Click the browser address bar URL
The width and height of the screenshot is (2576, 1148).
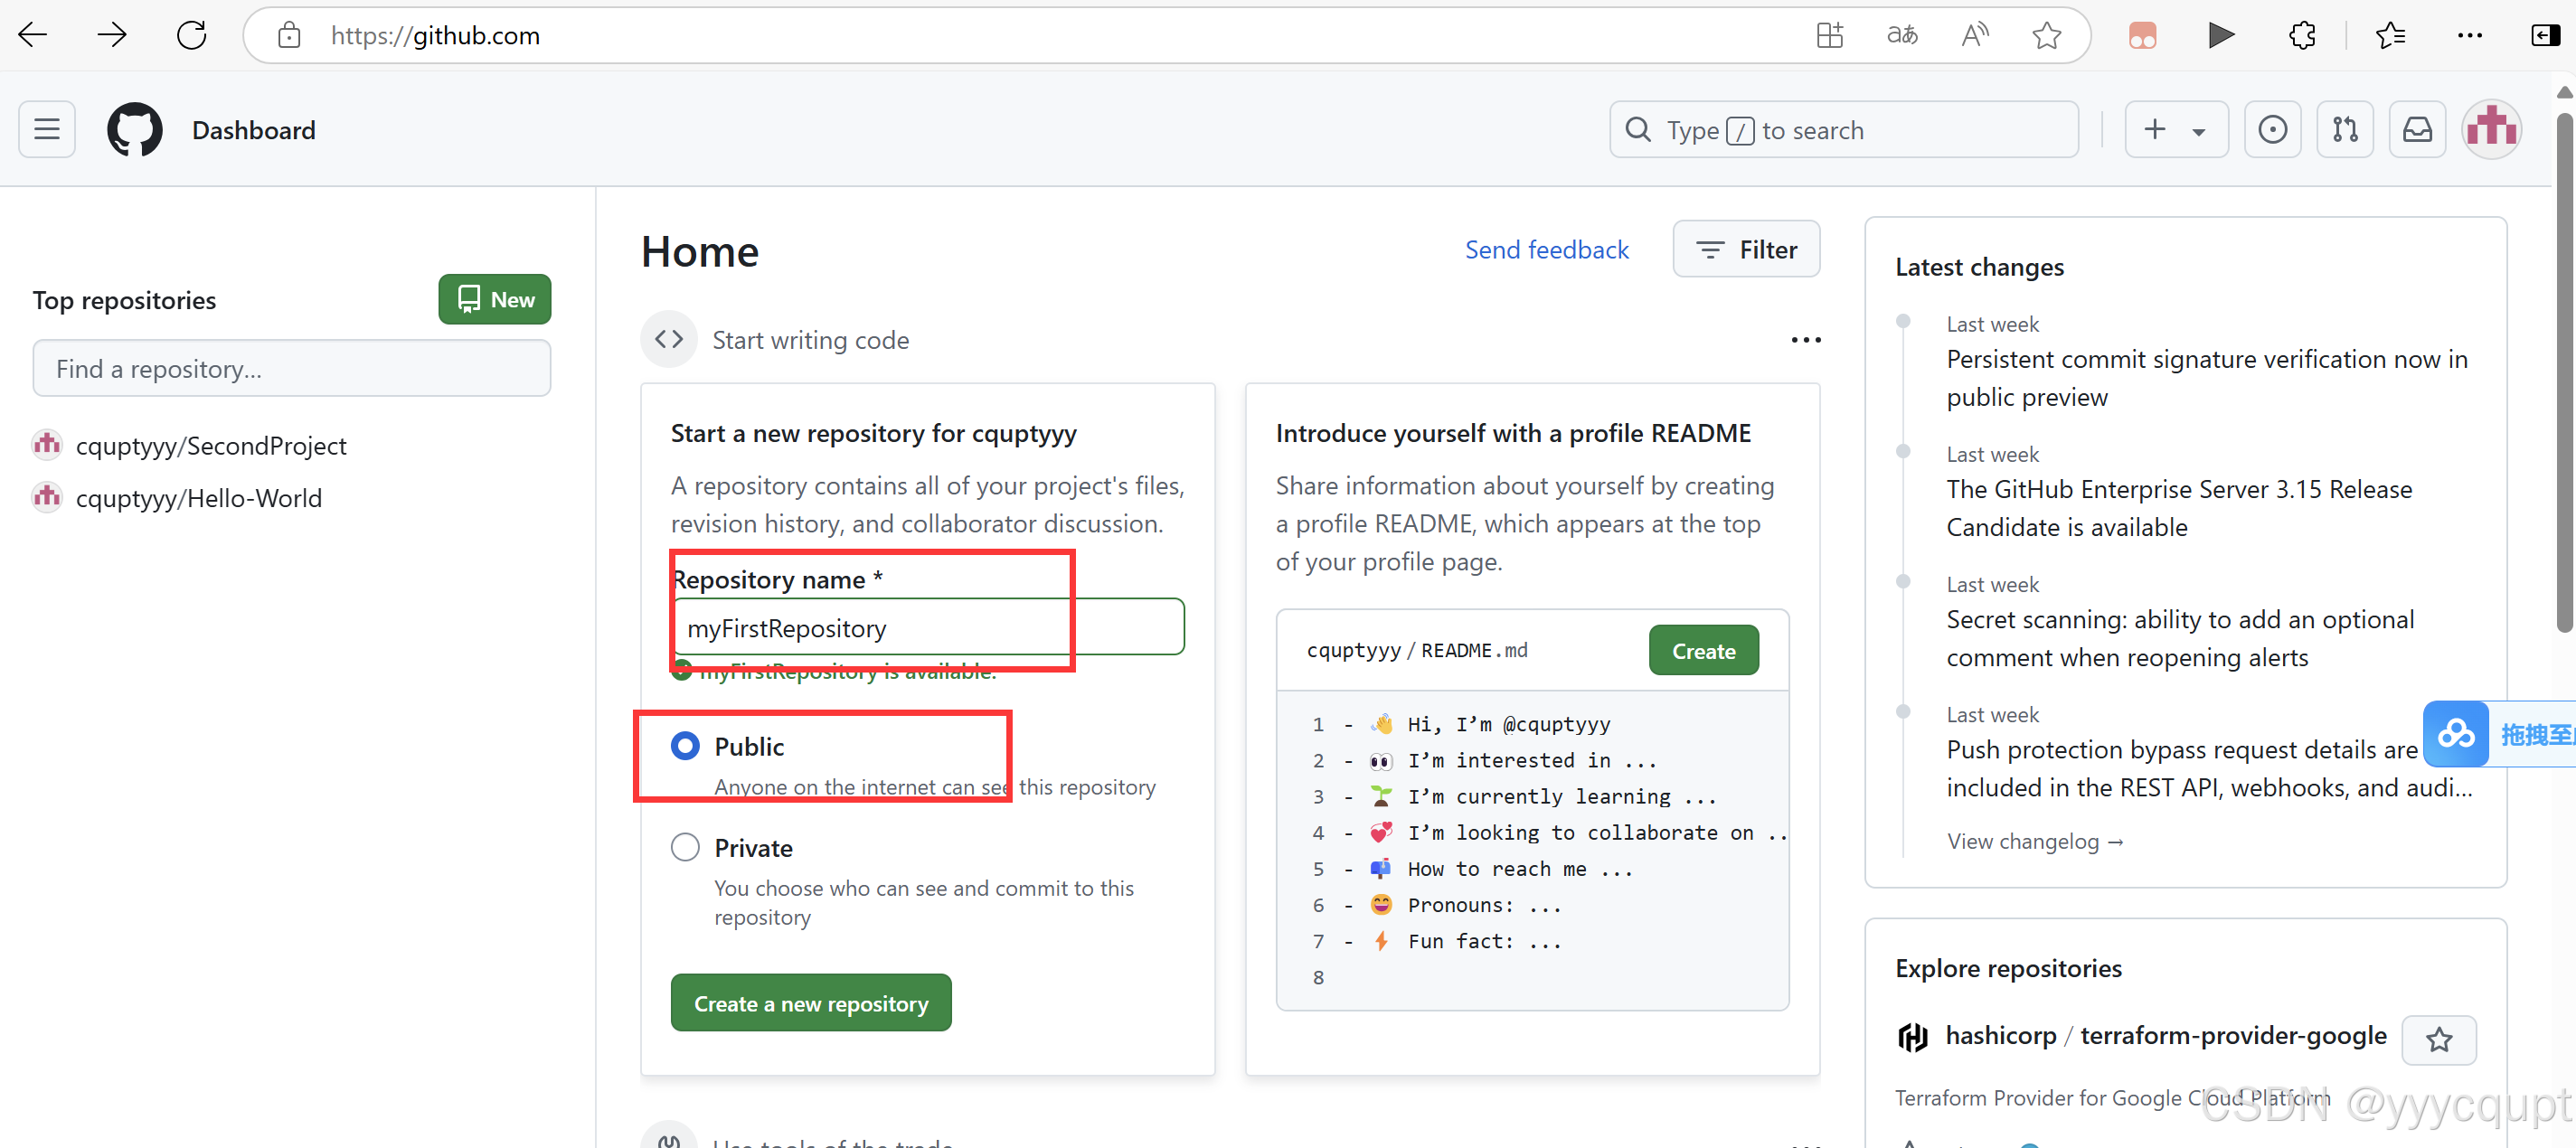coord(435,36)
